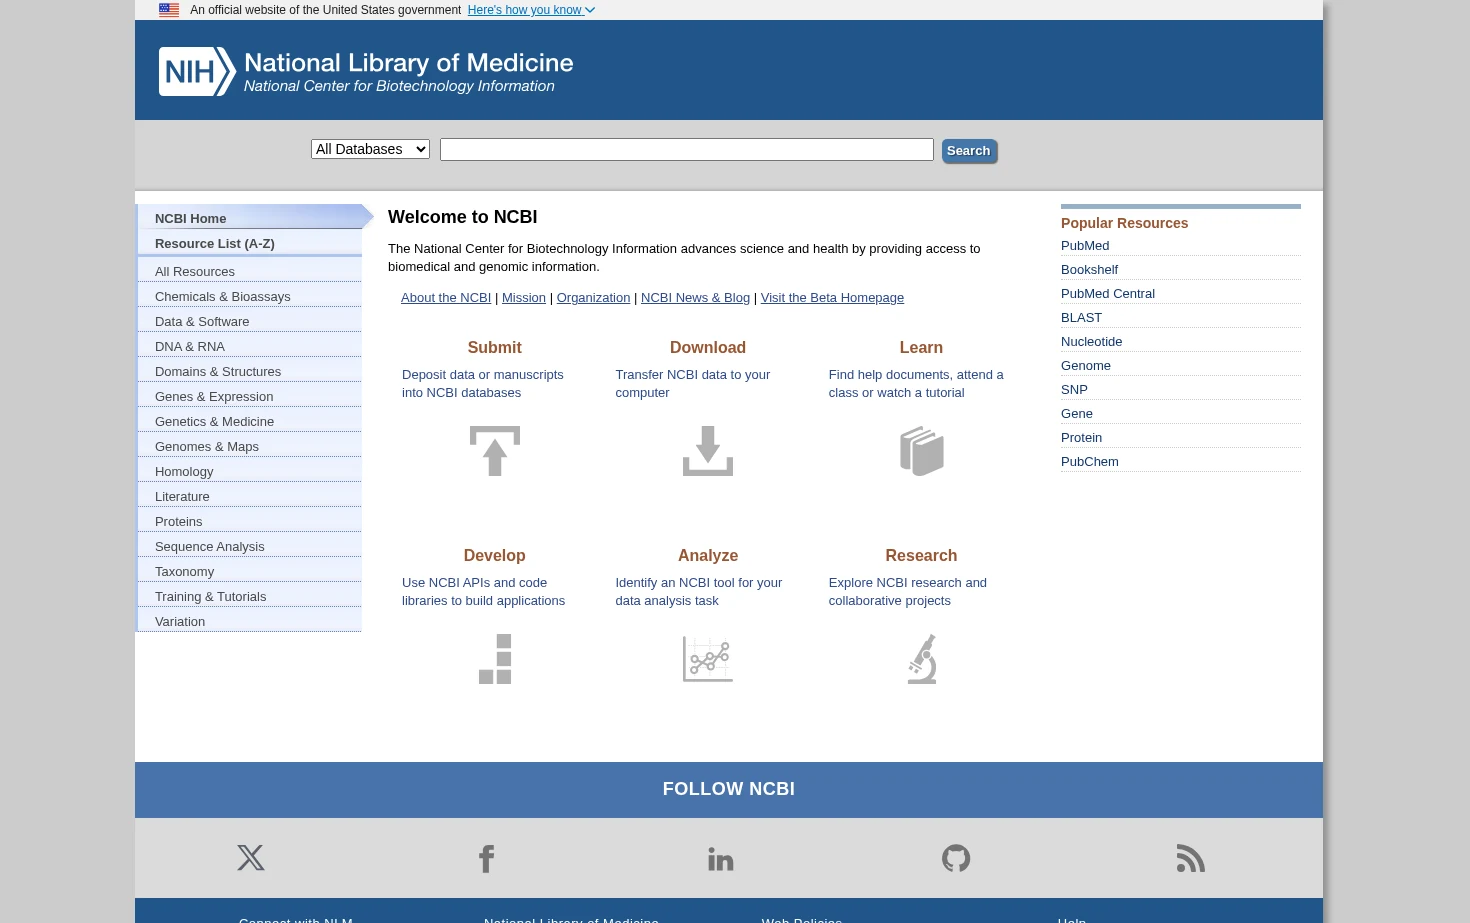Click the Develop heading link
This screenshot has width=1470, height=923.
coord(495,556)
